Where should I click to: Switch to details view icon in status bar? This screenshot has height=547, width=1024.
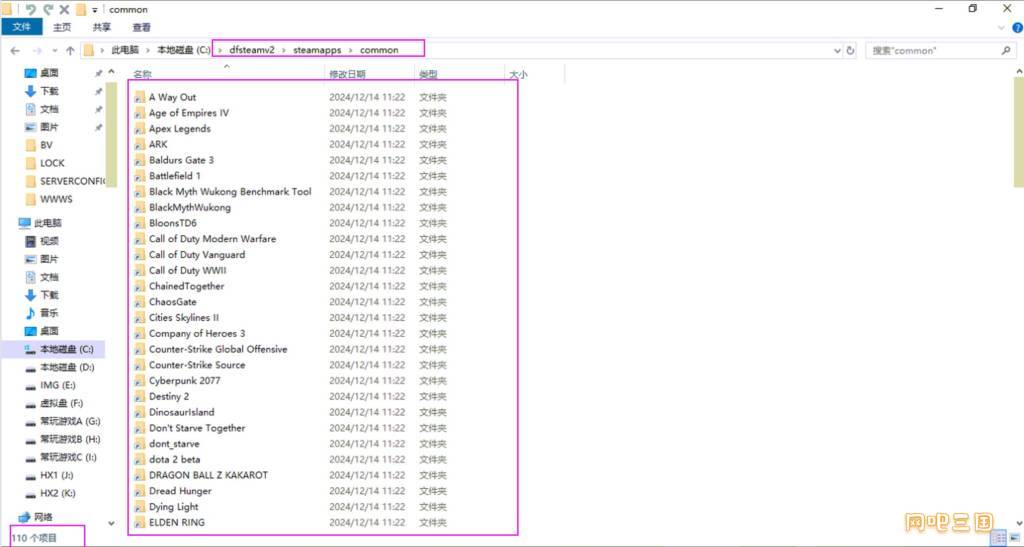point(999,539)
